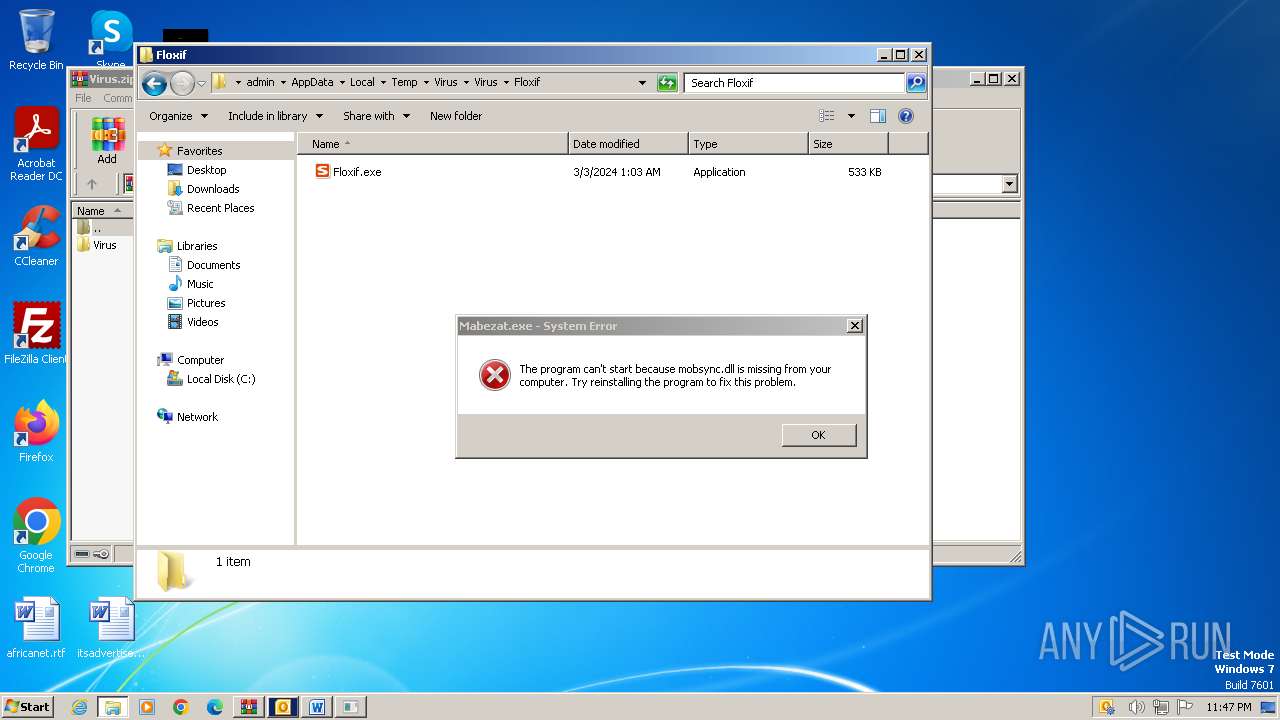Select the Floxif.exe file icon
Image resolution: width=1280 pixels, height=720 pixels.
[x=322, y=172]
